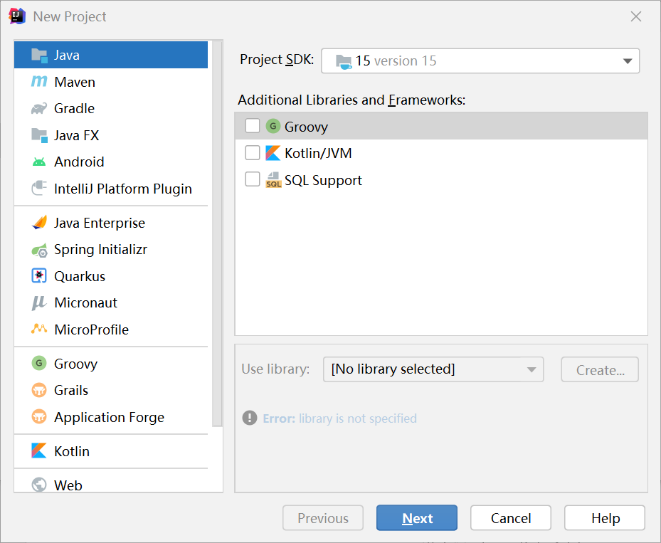Select Android project type
The height and width of the screenshot is (543, 661).
pos(111,162)
